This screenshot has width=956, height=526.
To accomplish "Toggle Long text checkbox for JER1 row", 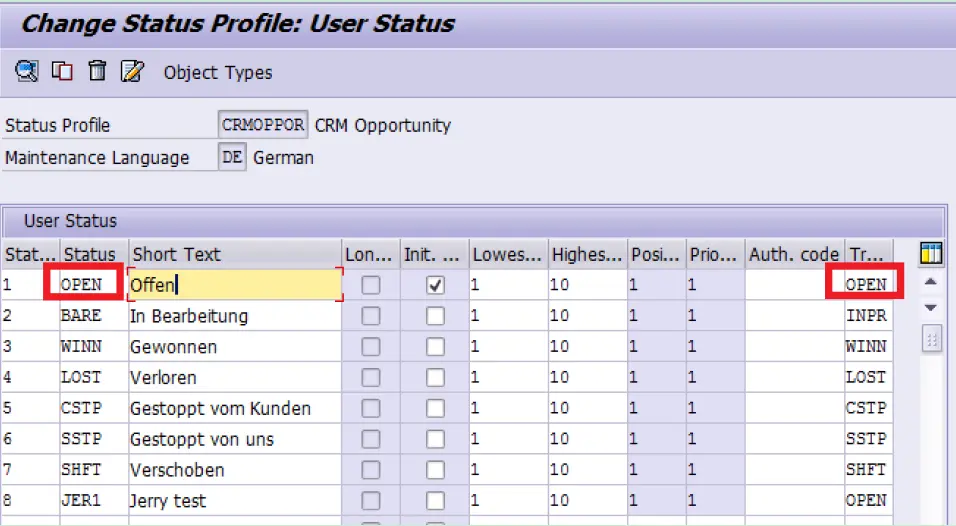I will [371, 500].
